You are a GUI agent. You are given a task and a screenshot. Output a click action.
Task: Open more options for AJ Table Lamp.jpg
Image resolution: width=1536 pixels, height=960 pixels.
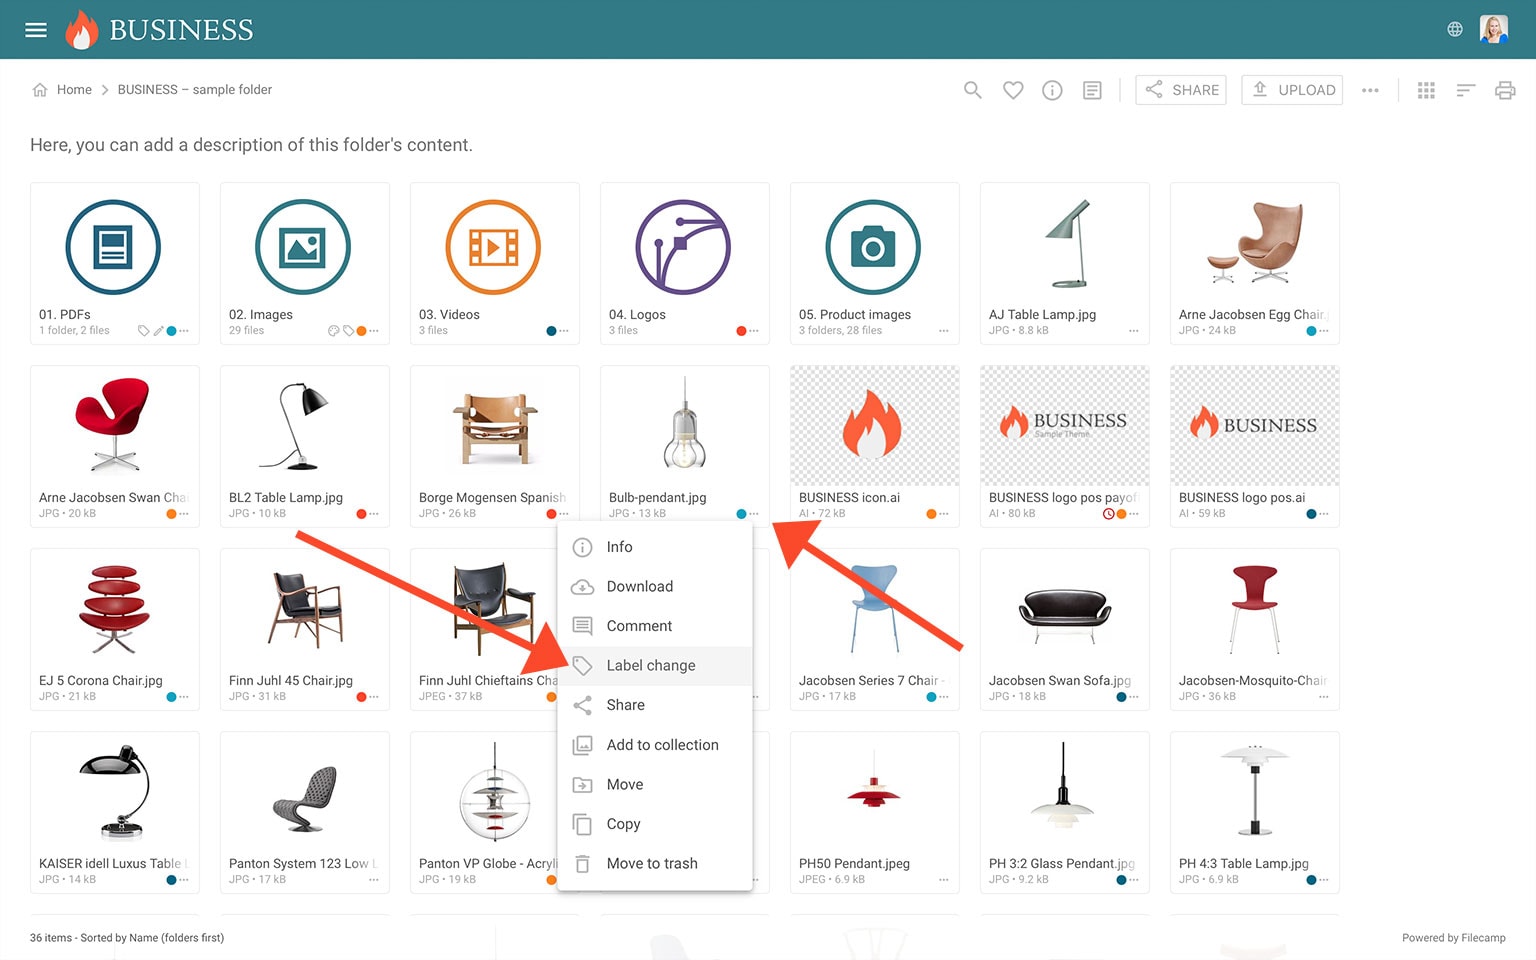pyautogui.click(x=1134, y=331)
